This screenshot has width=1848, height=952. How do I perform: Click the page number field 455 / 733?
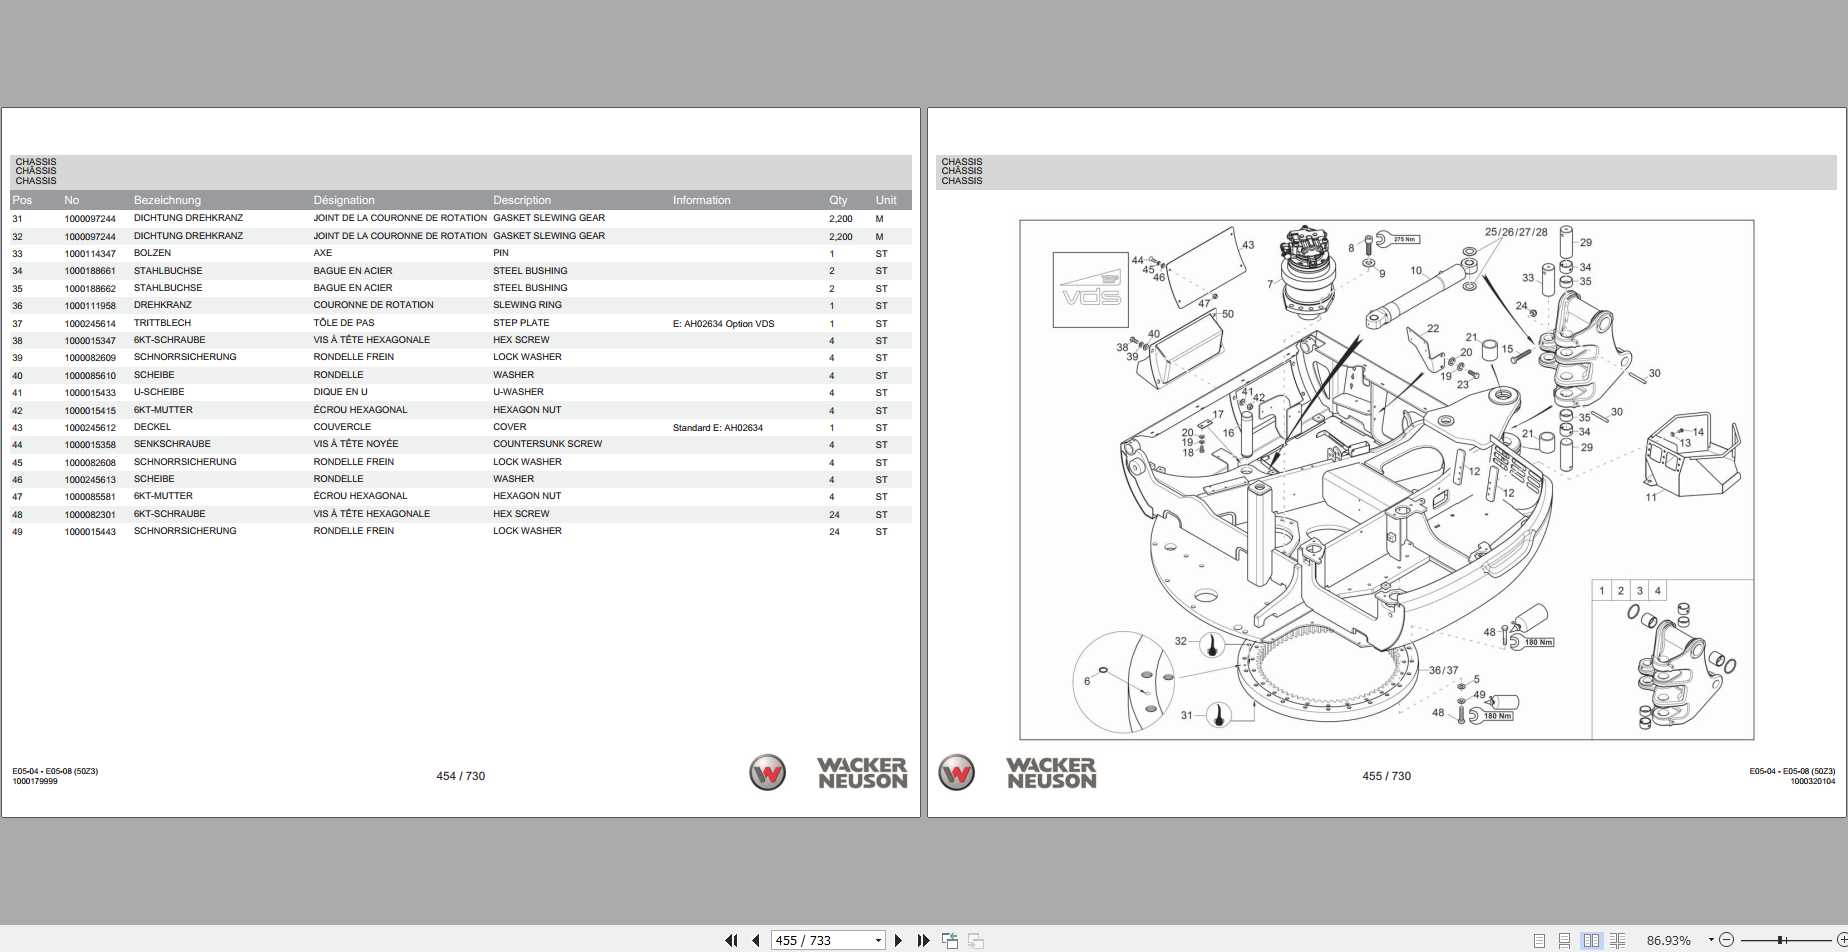point(821,940)
